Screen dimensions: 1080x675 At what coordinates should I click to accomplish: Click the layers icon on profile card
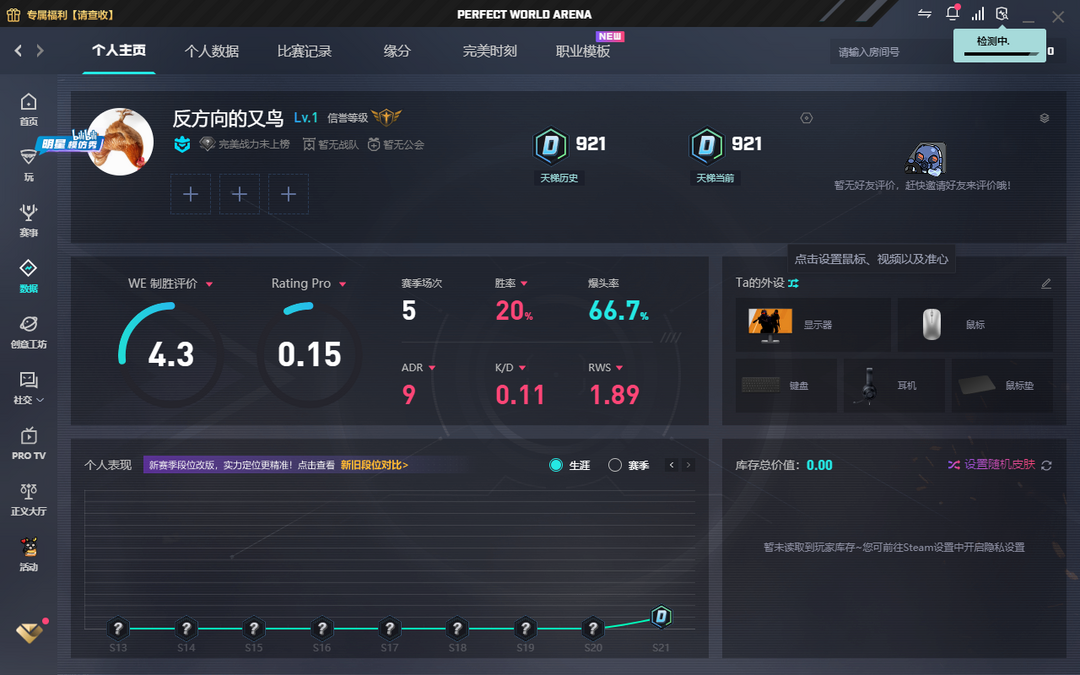tap(1044, 118)
